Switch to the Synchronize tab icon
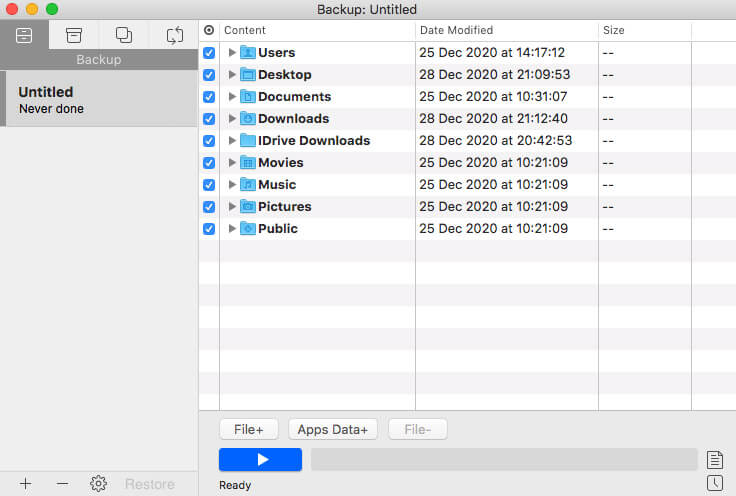The height and width of the screenshot is (496, 736). click(x=174, y=35)
